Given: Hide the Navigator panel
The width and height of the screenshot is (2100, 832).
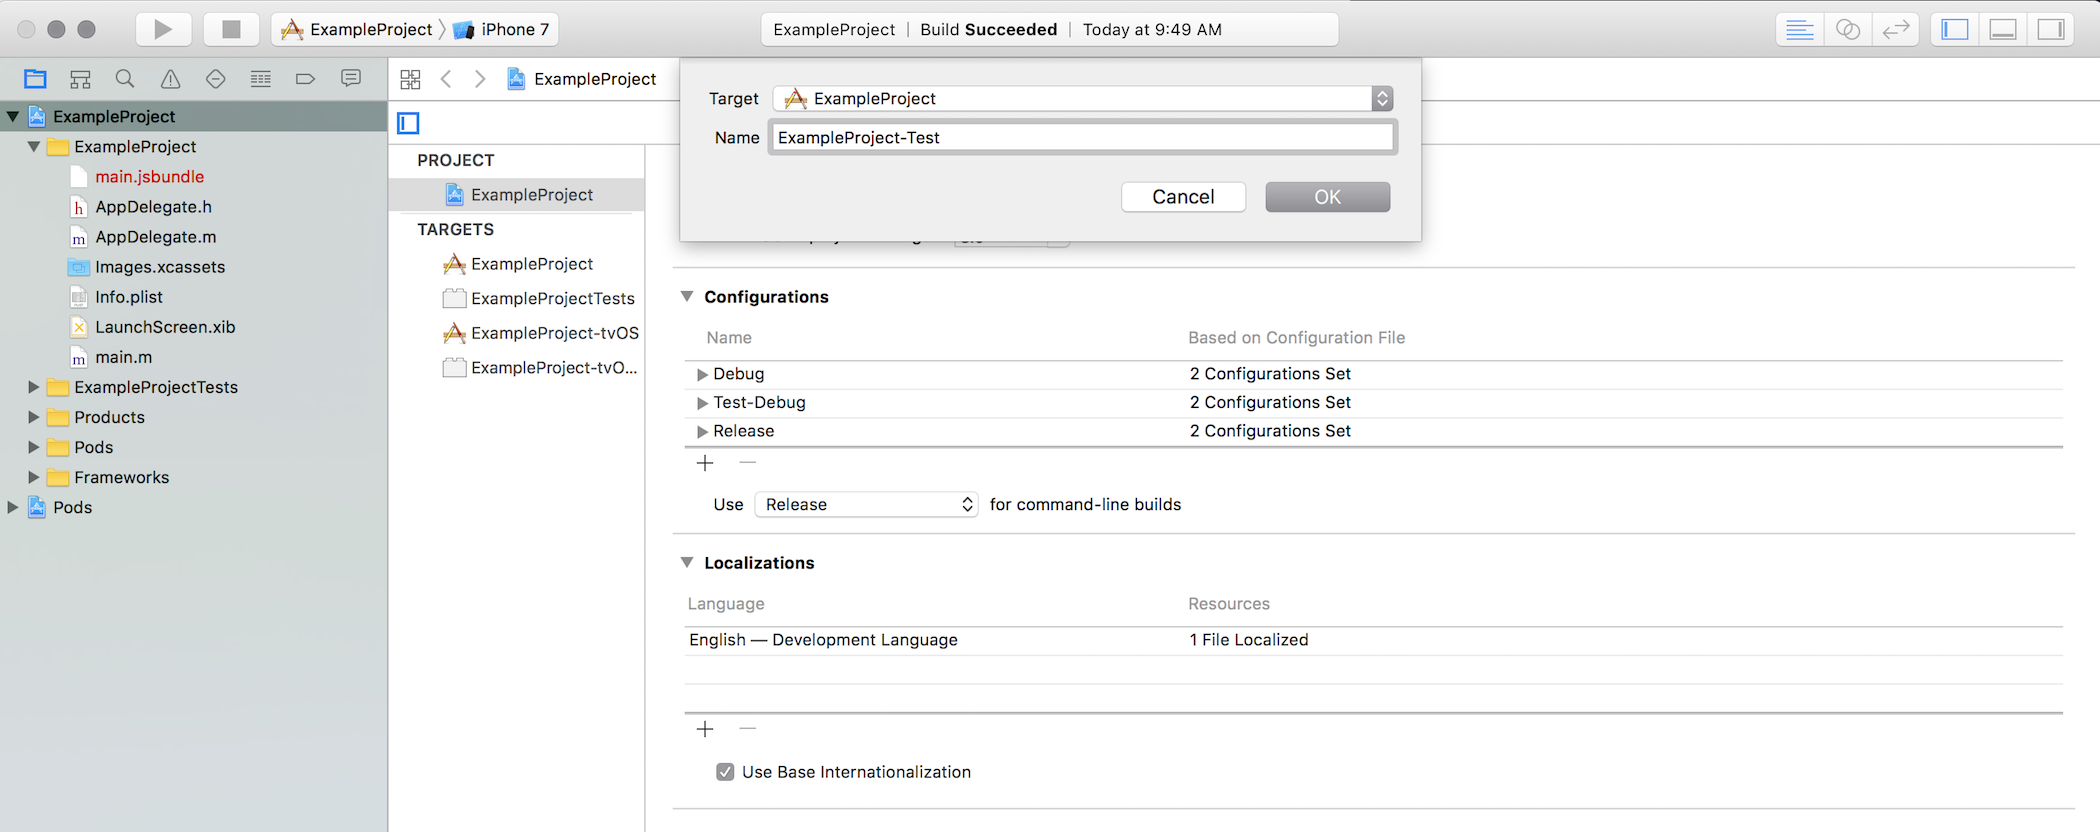Looking at the screenshot, I should (1955, 29).
